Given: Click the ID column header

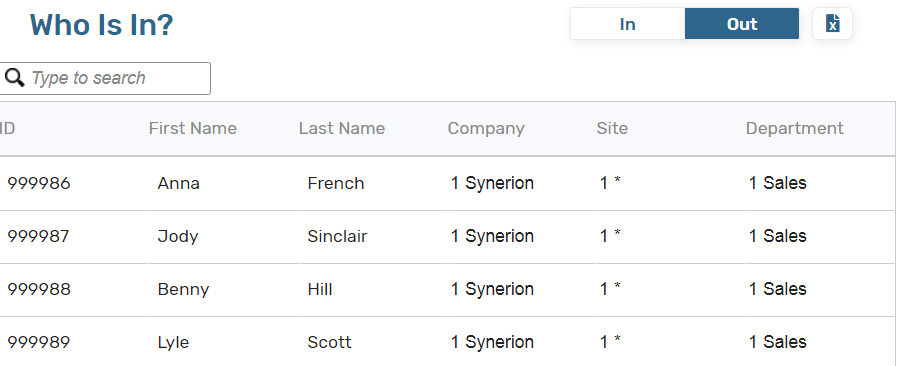Looking at the screenshot, I should pos(7,128).
